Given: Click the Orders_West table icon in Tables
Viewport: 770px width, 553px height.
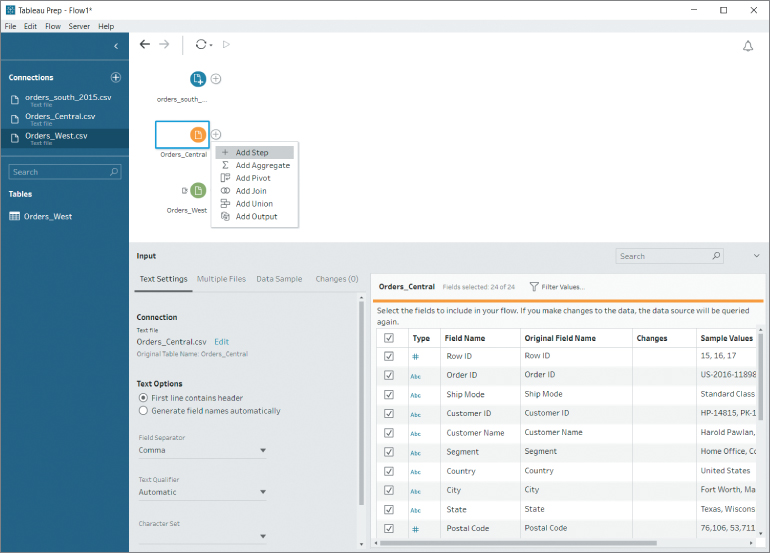Looking at the screenshot, I should coord(15,217).
